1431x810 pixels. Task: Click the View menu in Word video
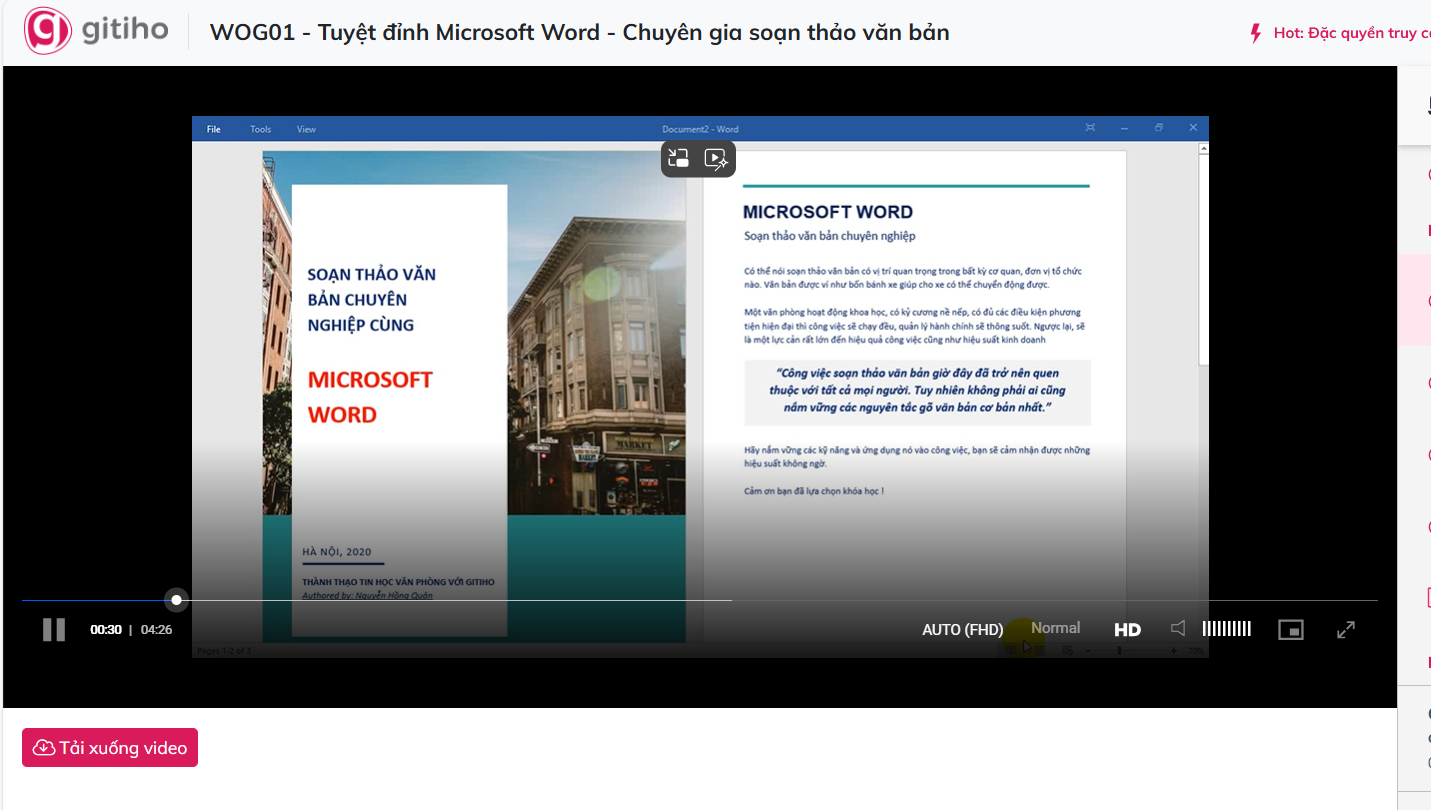click(306, 129)
